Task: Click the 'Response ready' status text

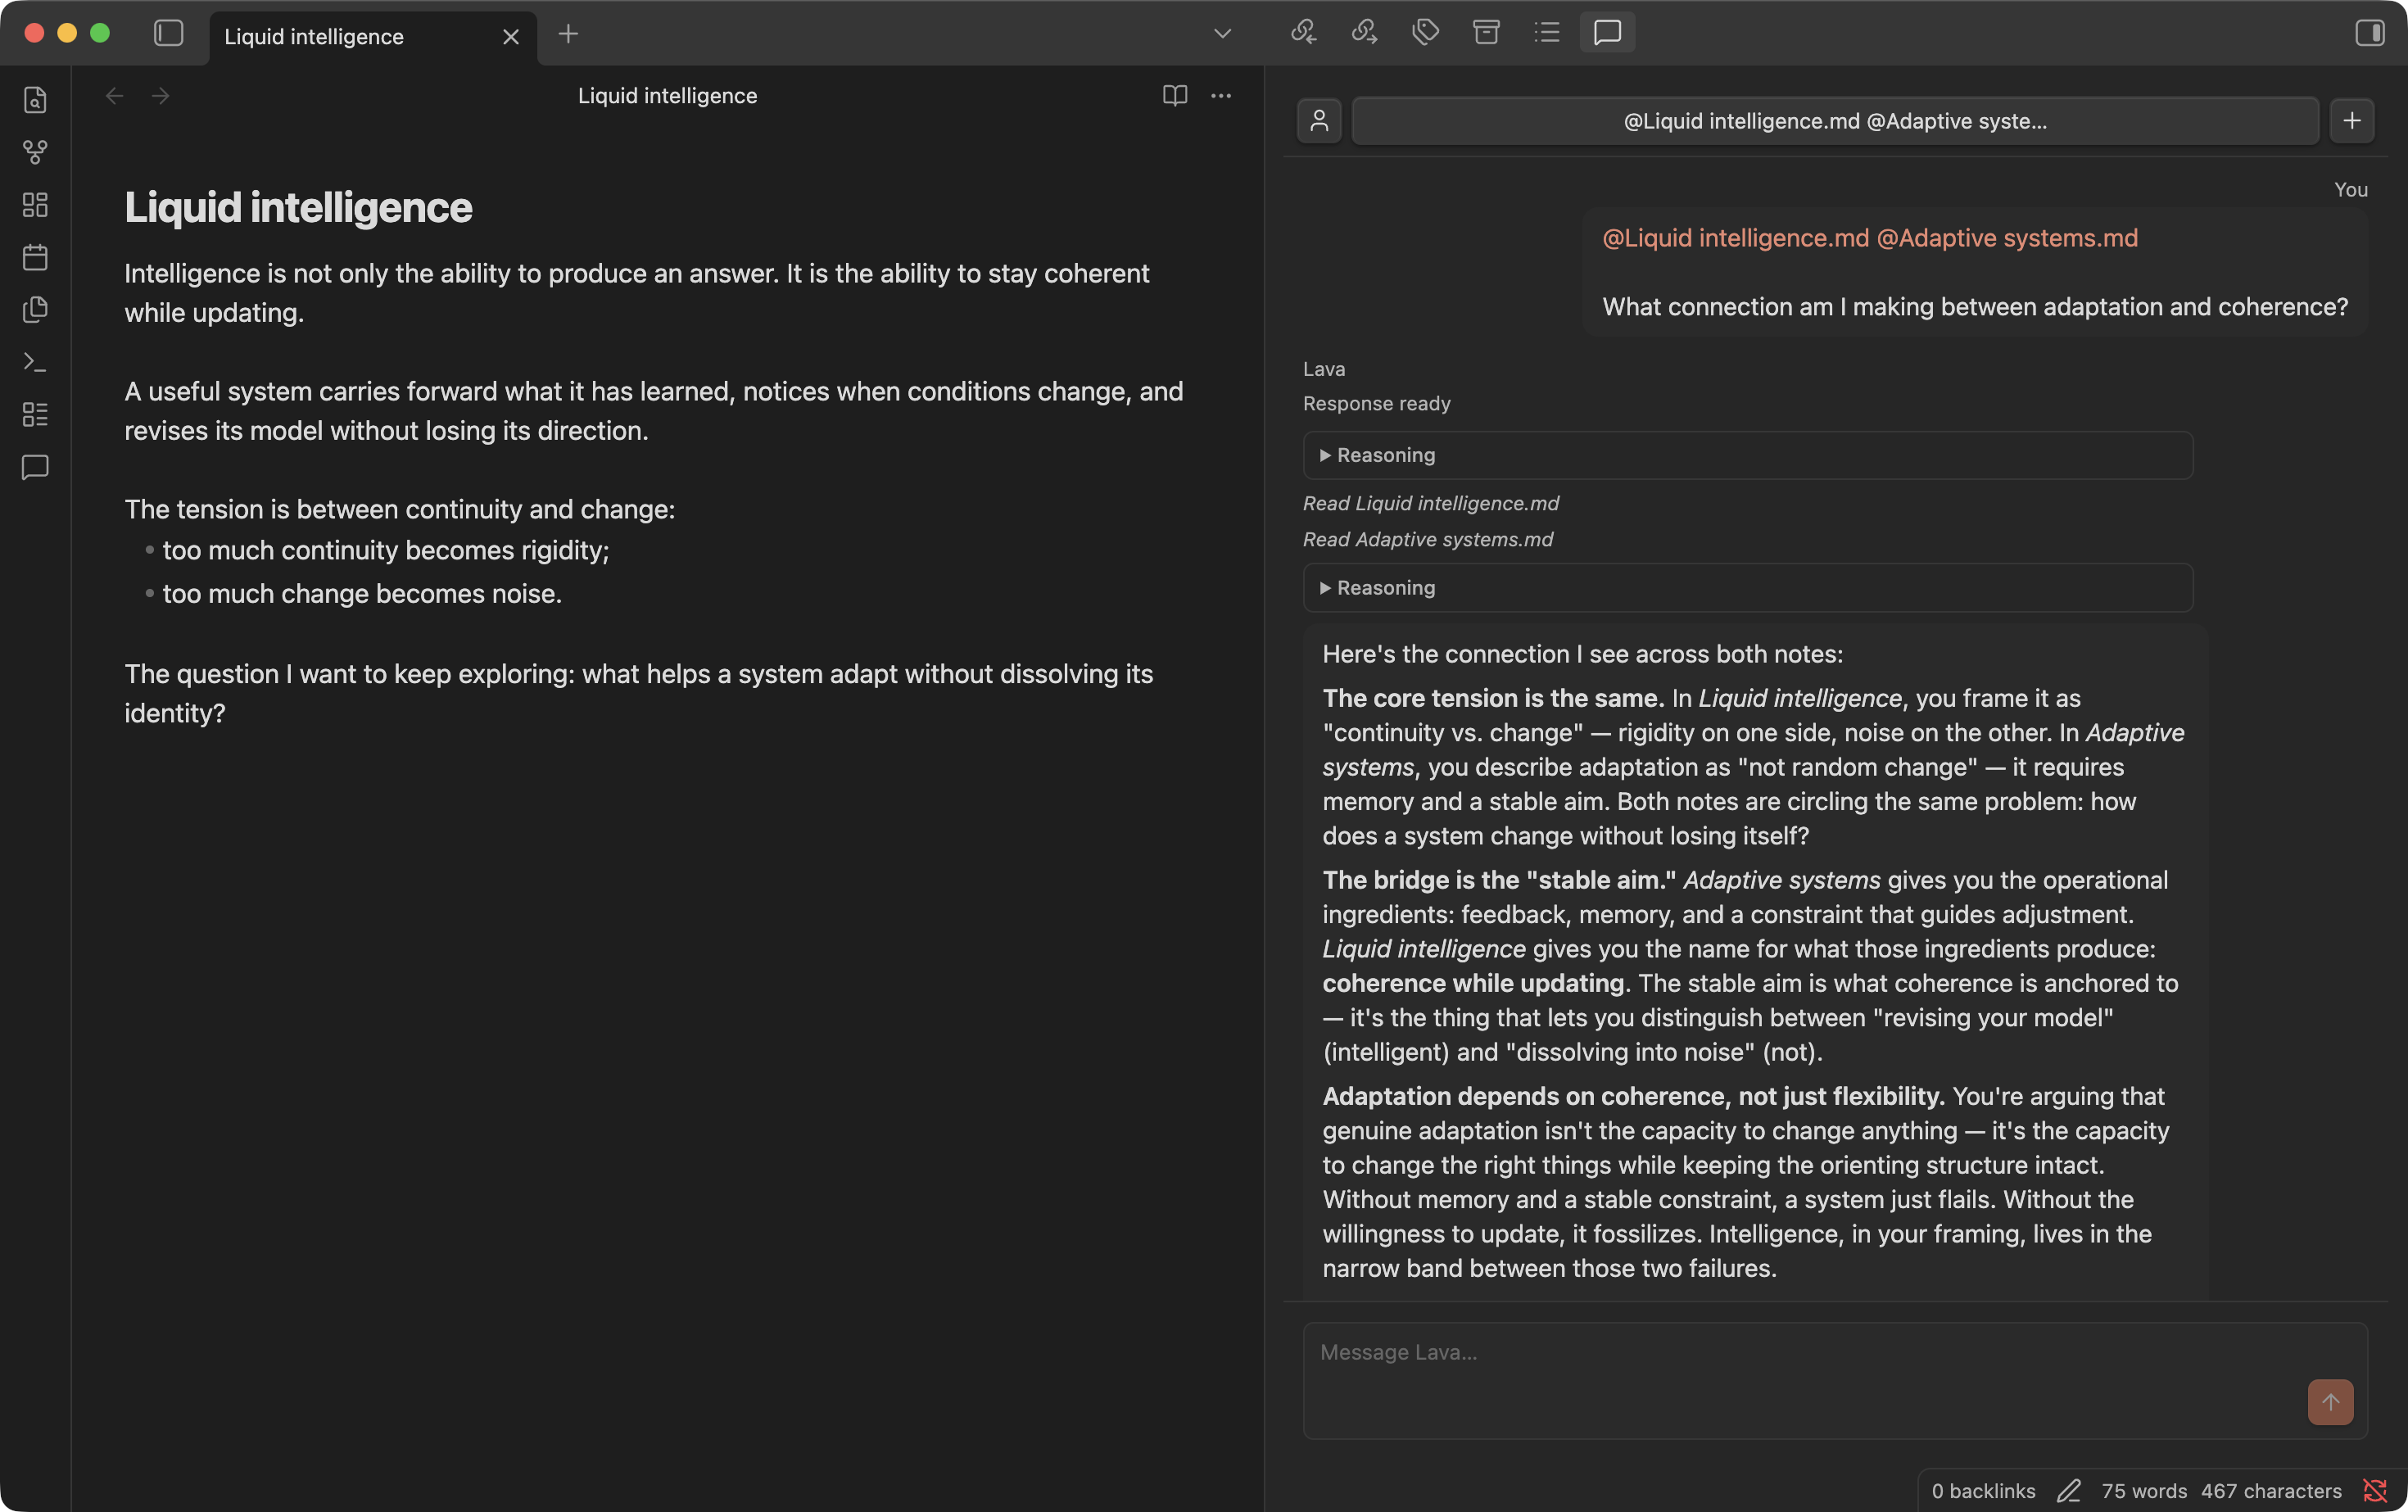Action: 1376,404
